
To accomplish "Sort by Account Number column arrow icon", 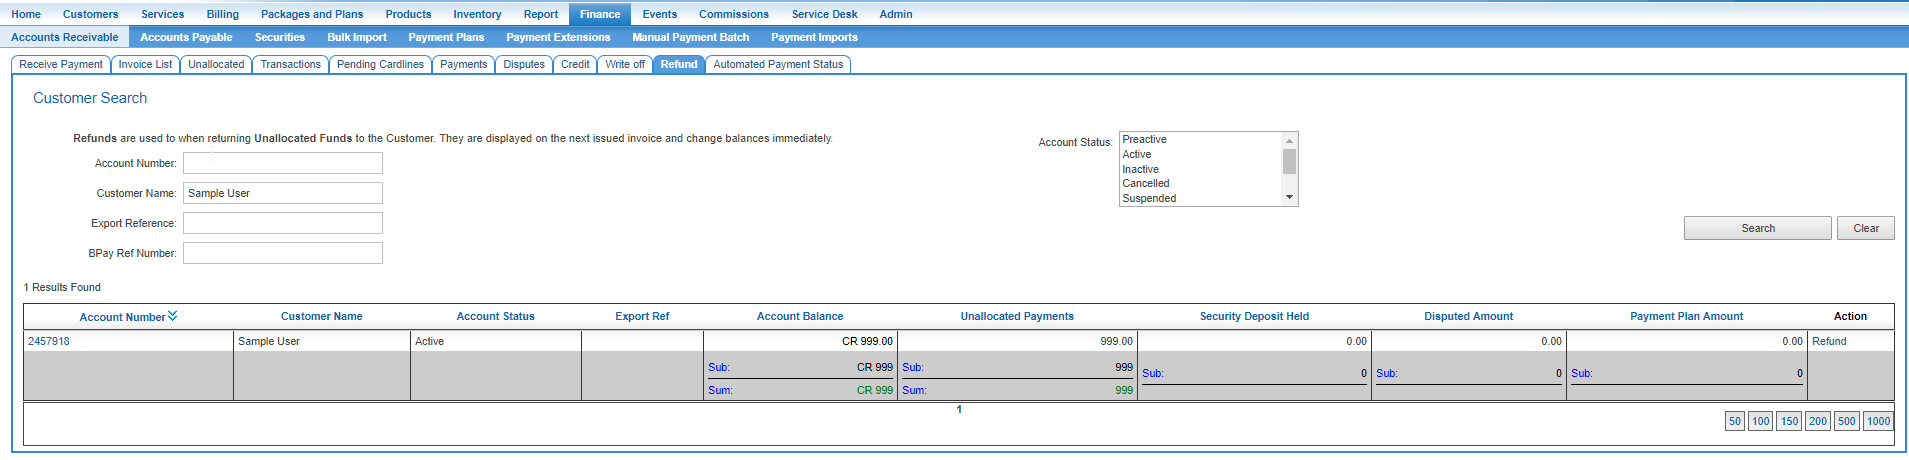I will tap(173, 316).
